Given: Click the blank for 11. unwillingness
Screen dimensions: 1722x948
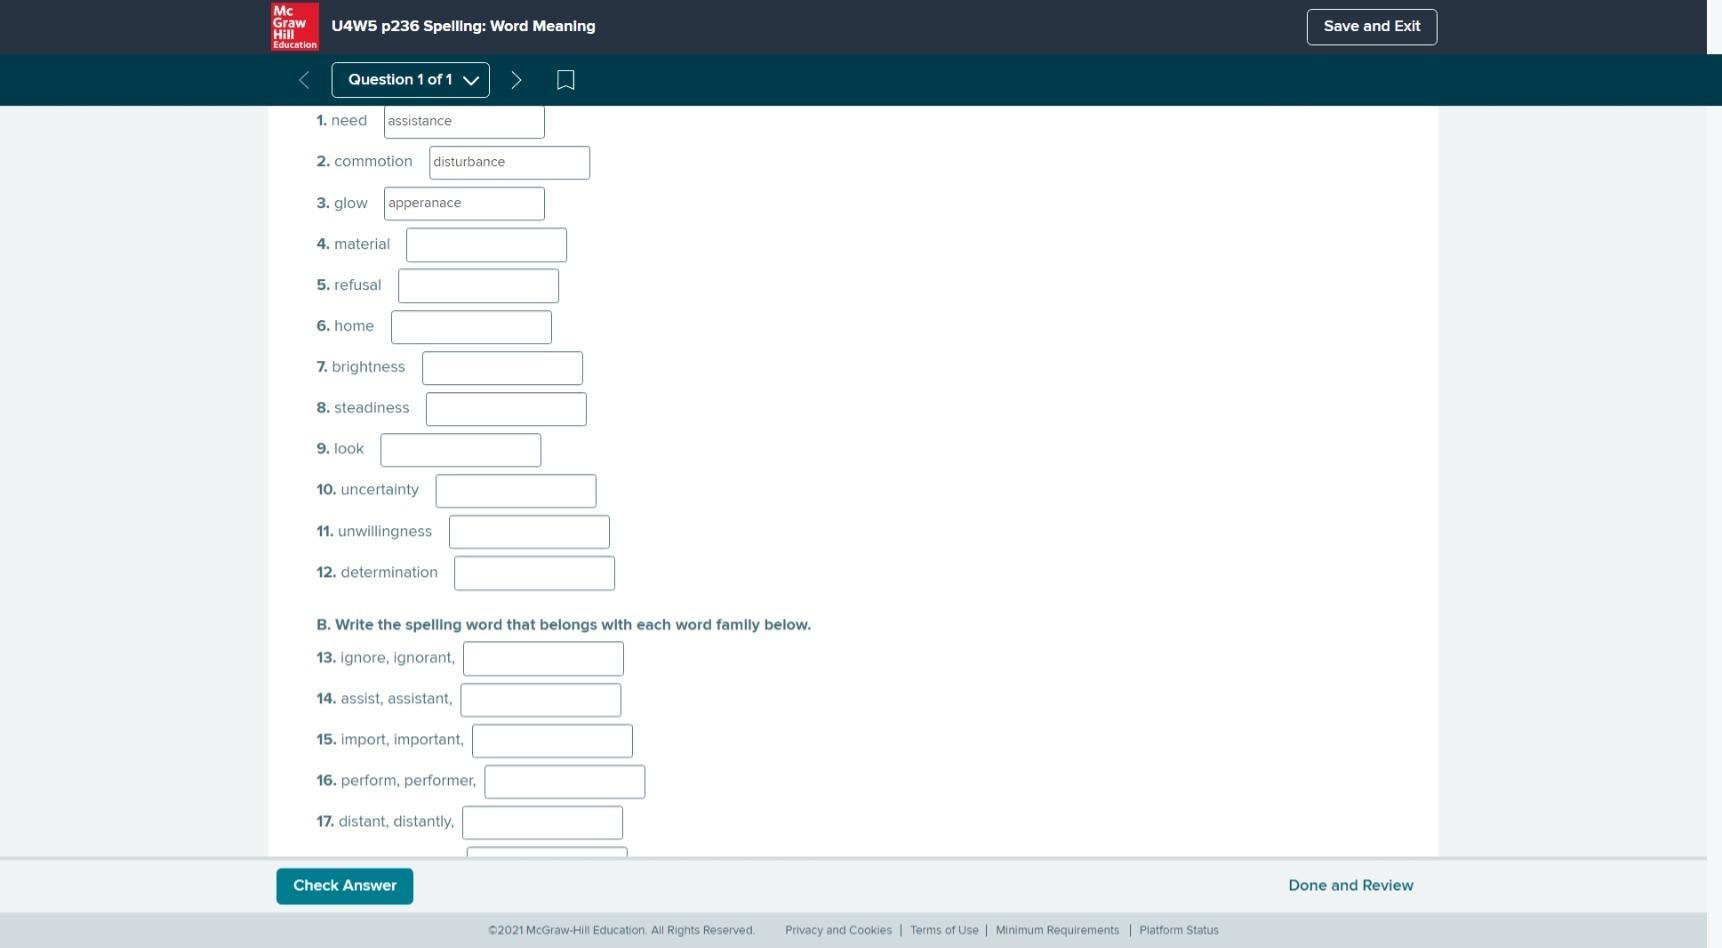Looking at the screenshot, I should (529, 532).
